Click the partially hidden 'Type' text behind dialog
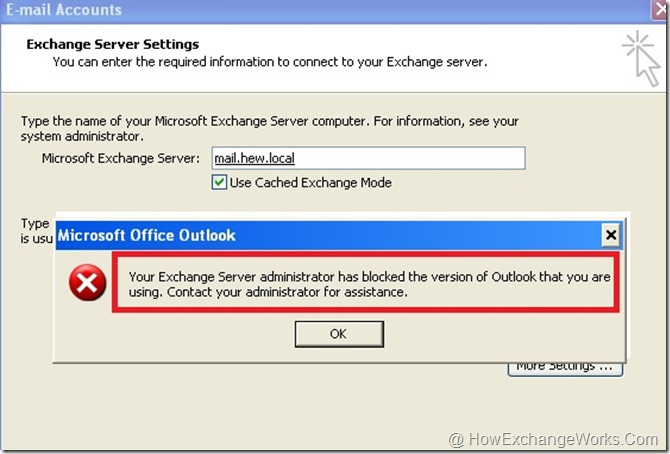This screenshot has height=454, width=670. click(x=34, y=224)
